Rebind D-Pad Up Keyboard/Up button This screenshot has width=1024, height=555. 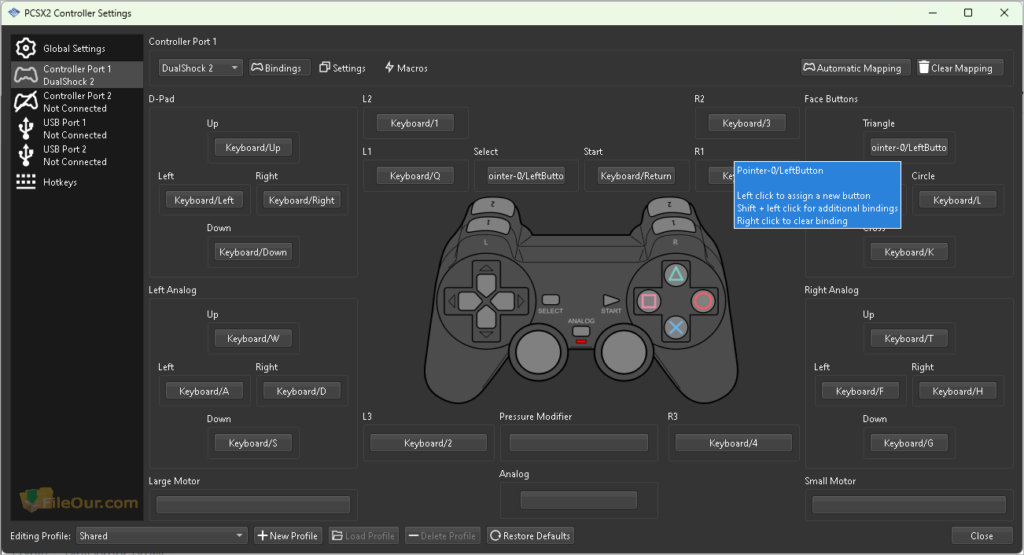pos(253,148)
